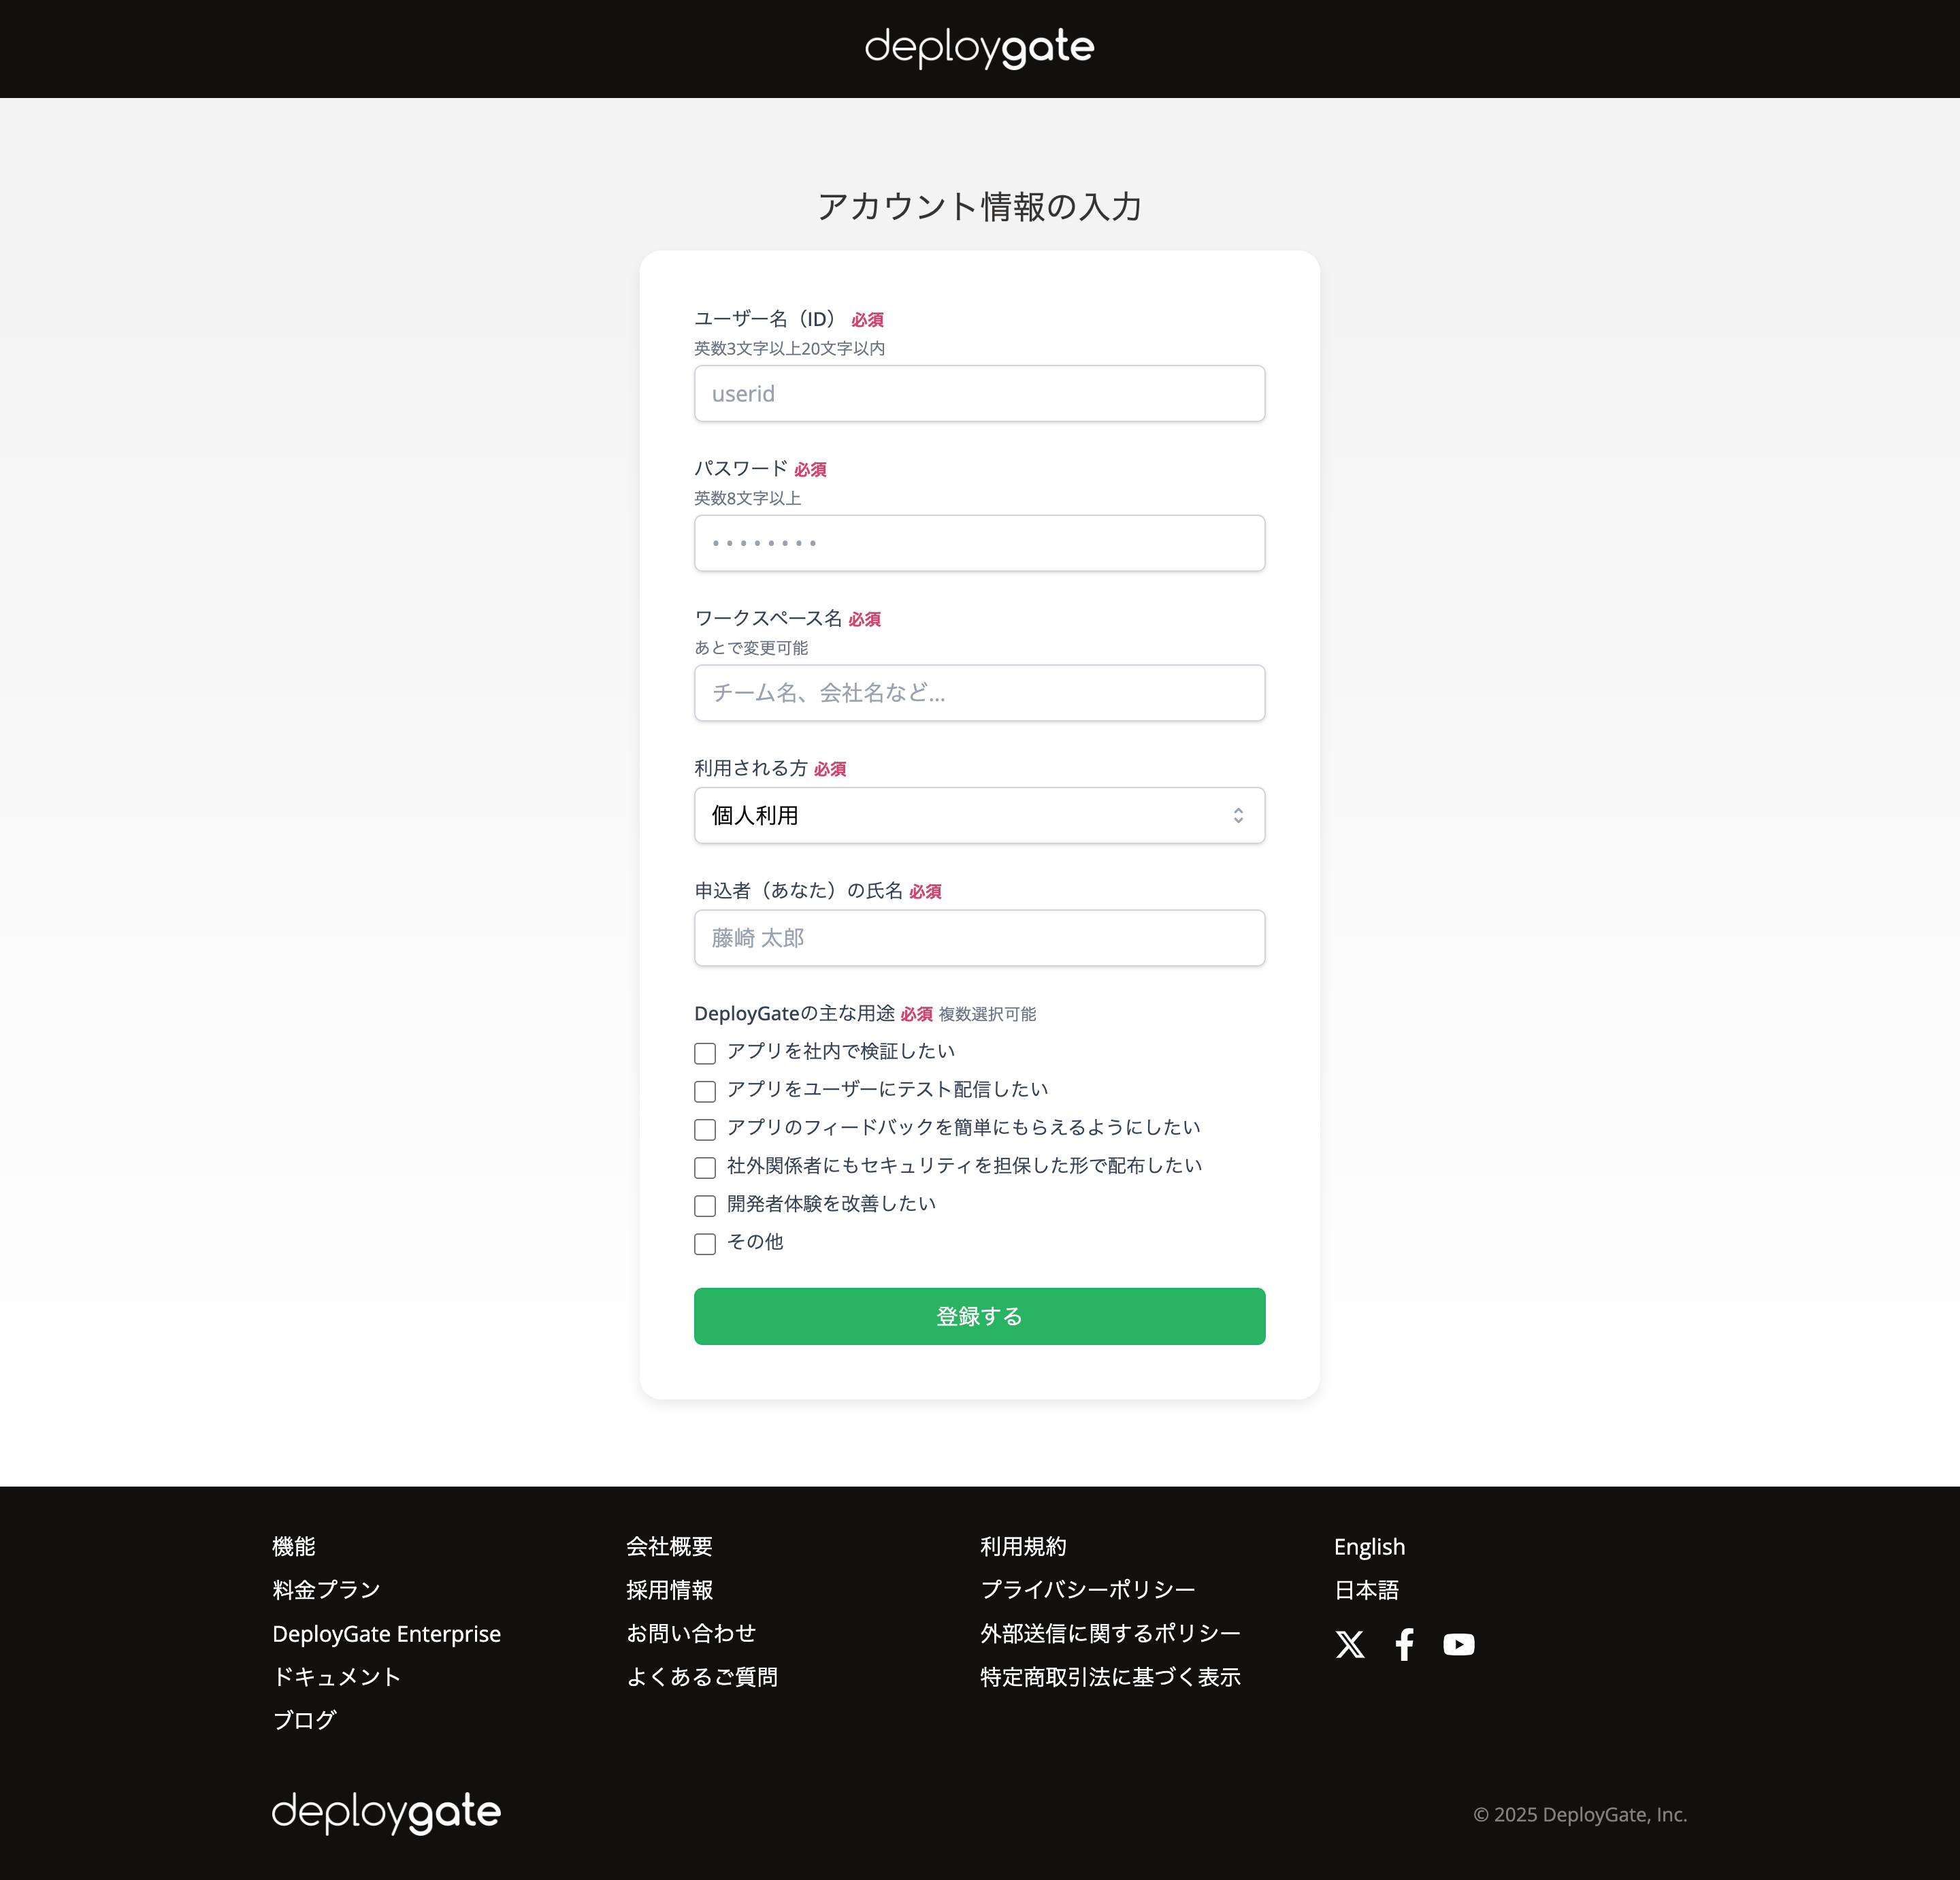Screen dimensions: 1960x1880
Task: Open DeployGate's X (Twitter) page
Action: (x=1350, y=1644)
